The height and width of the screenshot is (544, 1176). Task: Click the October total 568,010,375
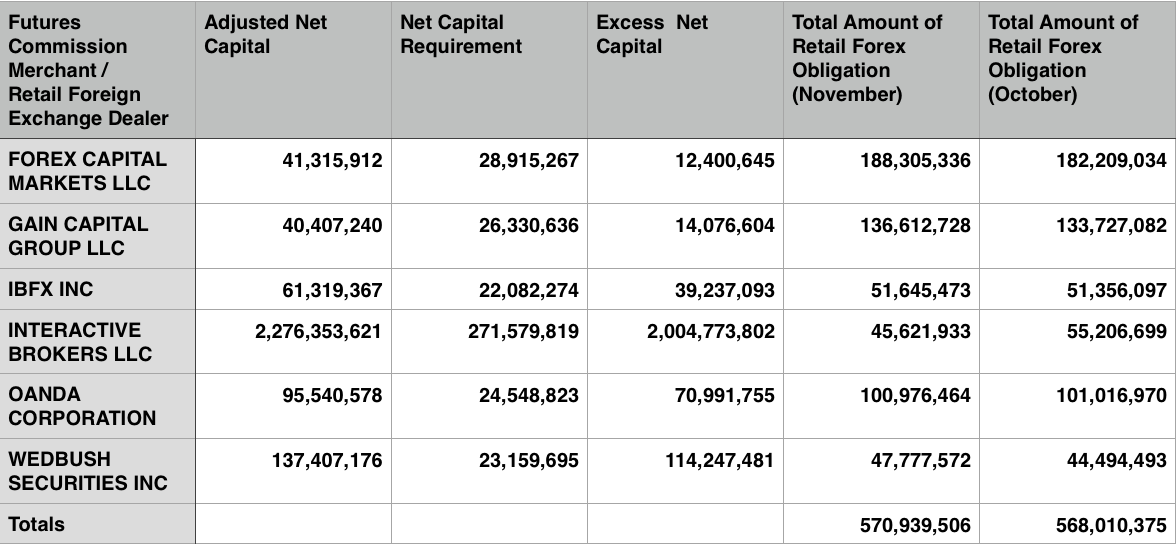pyautogui.click(x=1111, y=525)
